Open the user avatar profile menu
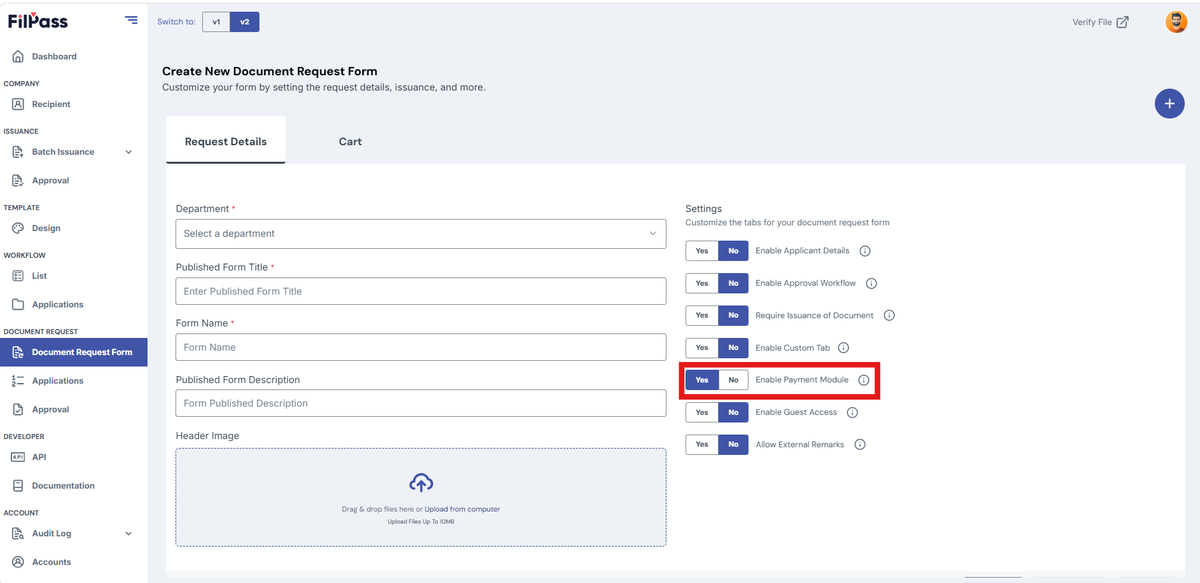1200x583 pixels. point(1176,22)
